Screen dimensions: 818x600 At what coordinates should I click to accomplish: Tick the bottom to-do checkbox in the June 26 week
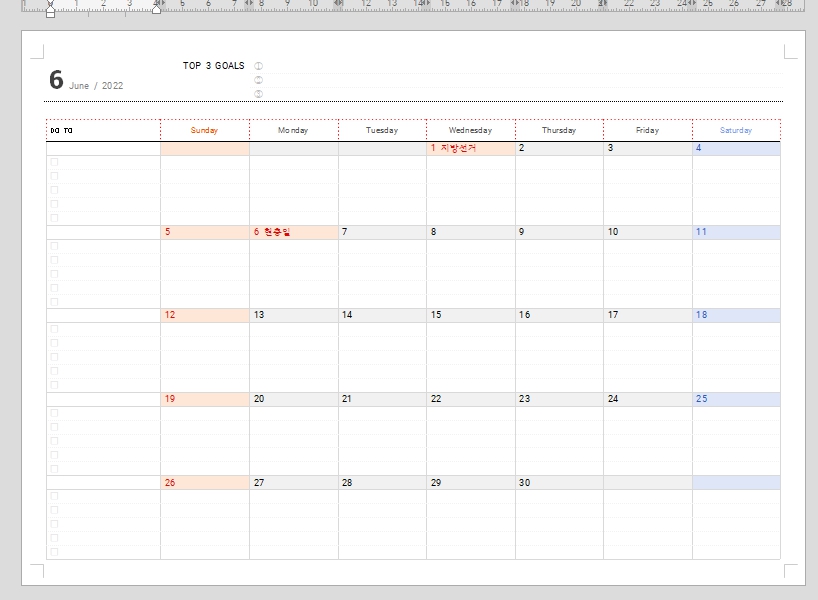pos(54,552)
